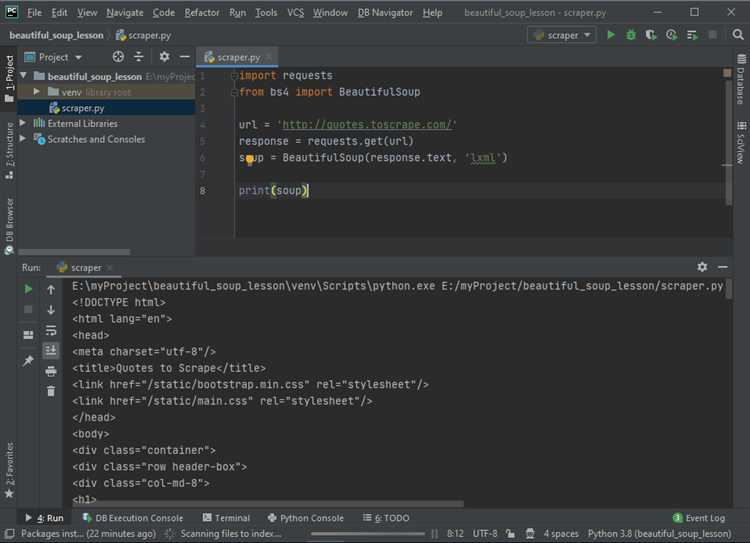This screenshot has width=750, height=543.
Task: Toggle the Favorites tool window
Action: click(x=9, y=470)
